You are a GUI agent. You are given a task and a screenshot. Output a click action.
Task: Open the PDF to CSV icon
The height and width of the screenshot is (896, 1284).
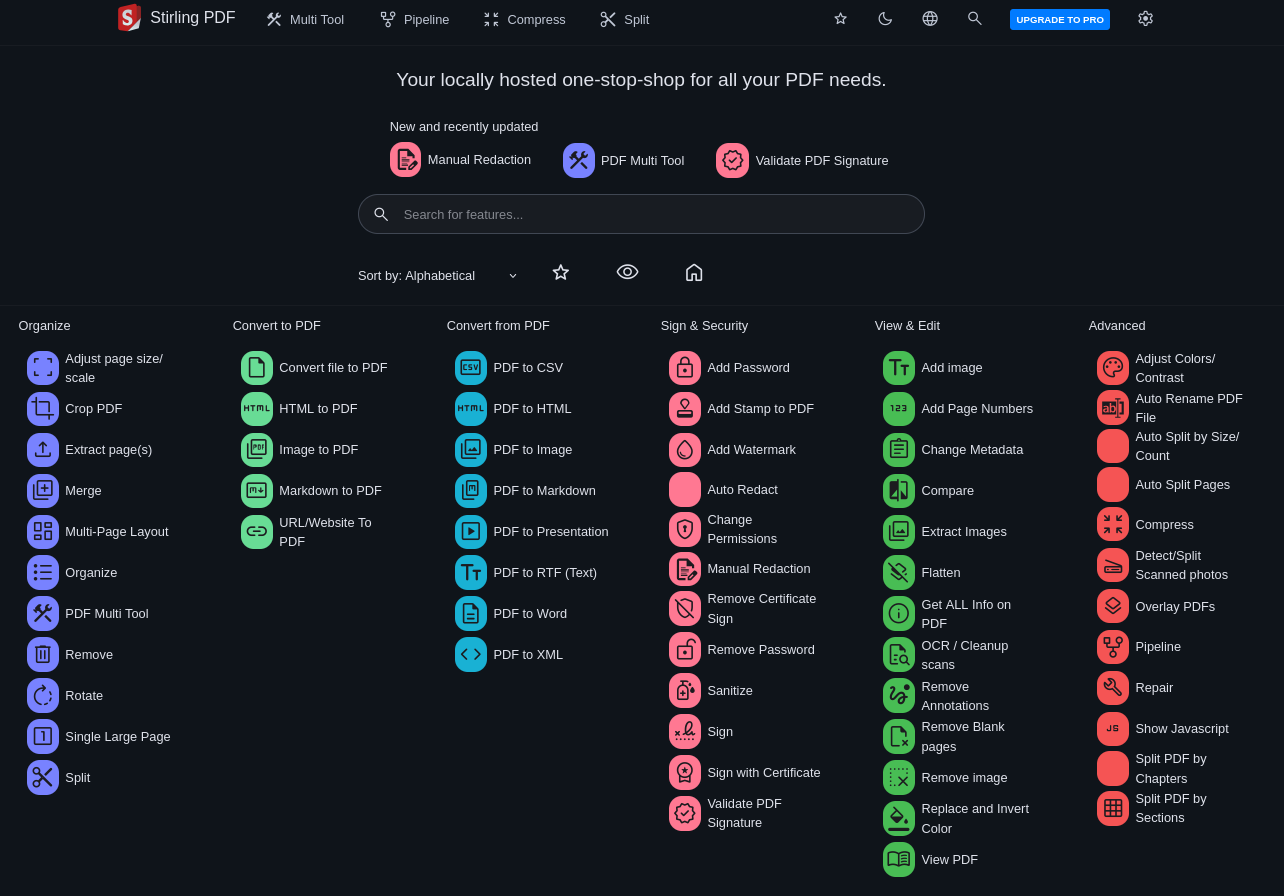coord(471,368)
